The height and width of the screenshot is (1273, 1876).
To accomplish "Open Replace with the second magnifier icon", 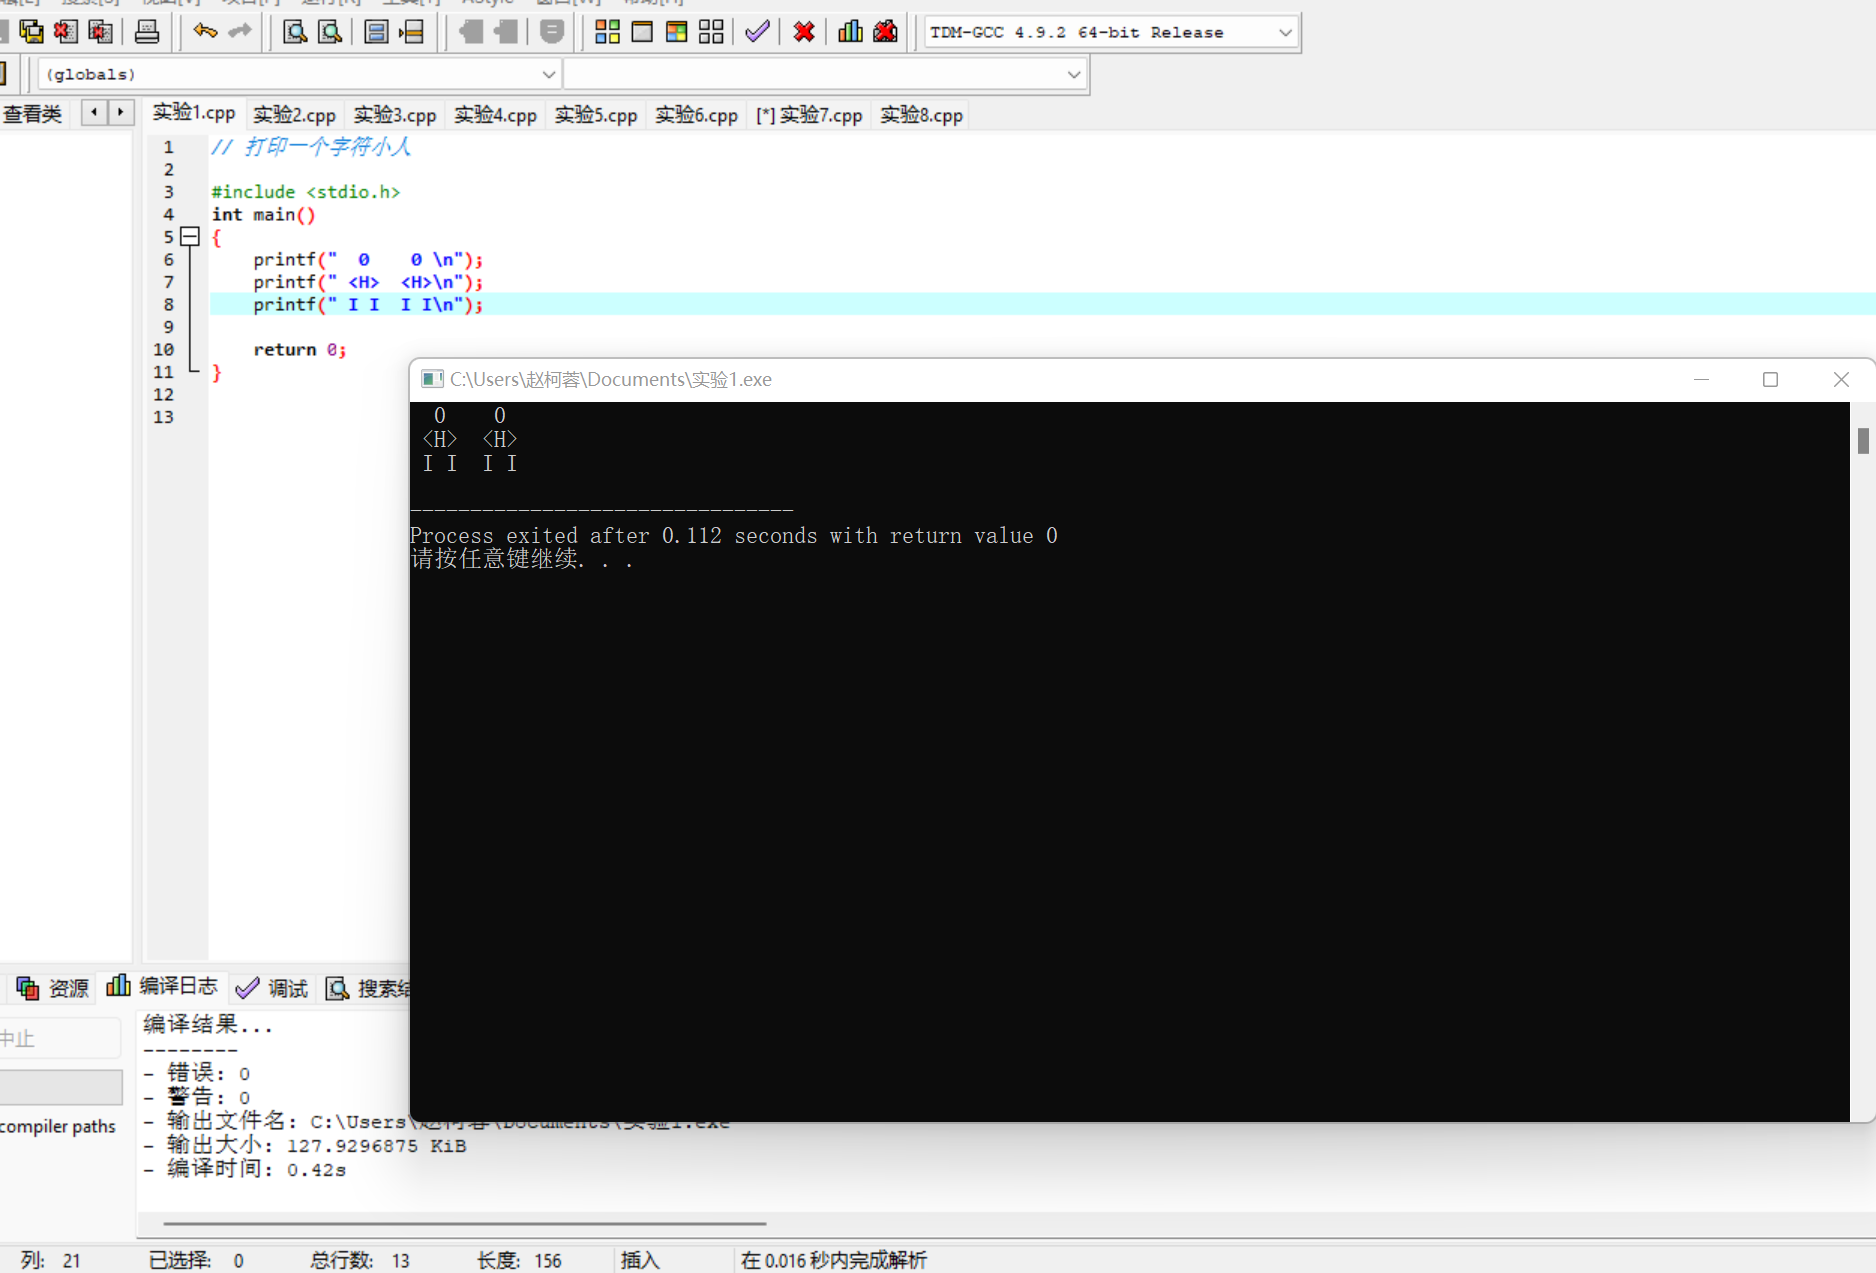I will click(x=330, y=32).
